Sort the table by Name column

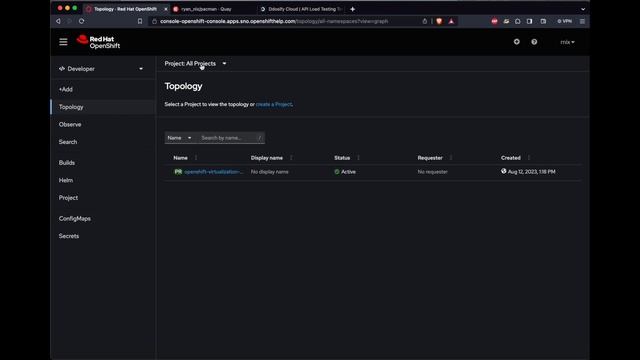(x=180, y=158)
